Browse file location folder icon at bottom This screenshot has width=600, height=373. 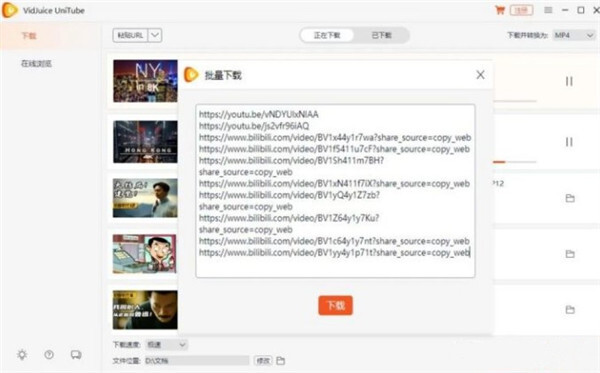(x=280, y=360)
